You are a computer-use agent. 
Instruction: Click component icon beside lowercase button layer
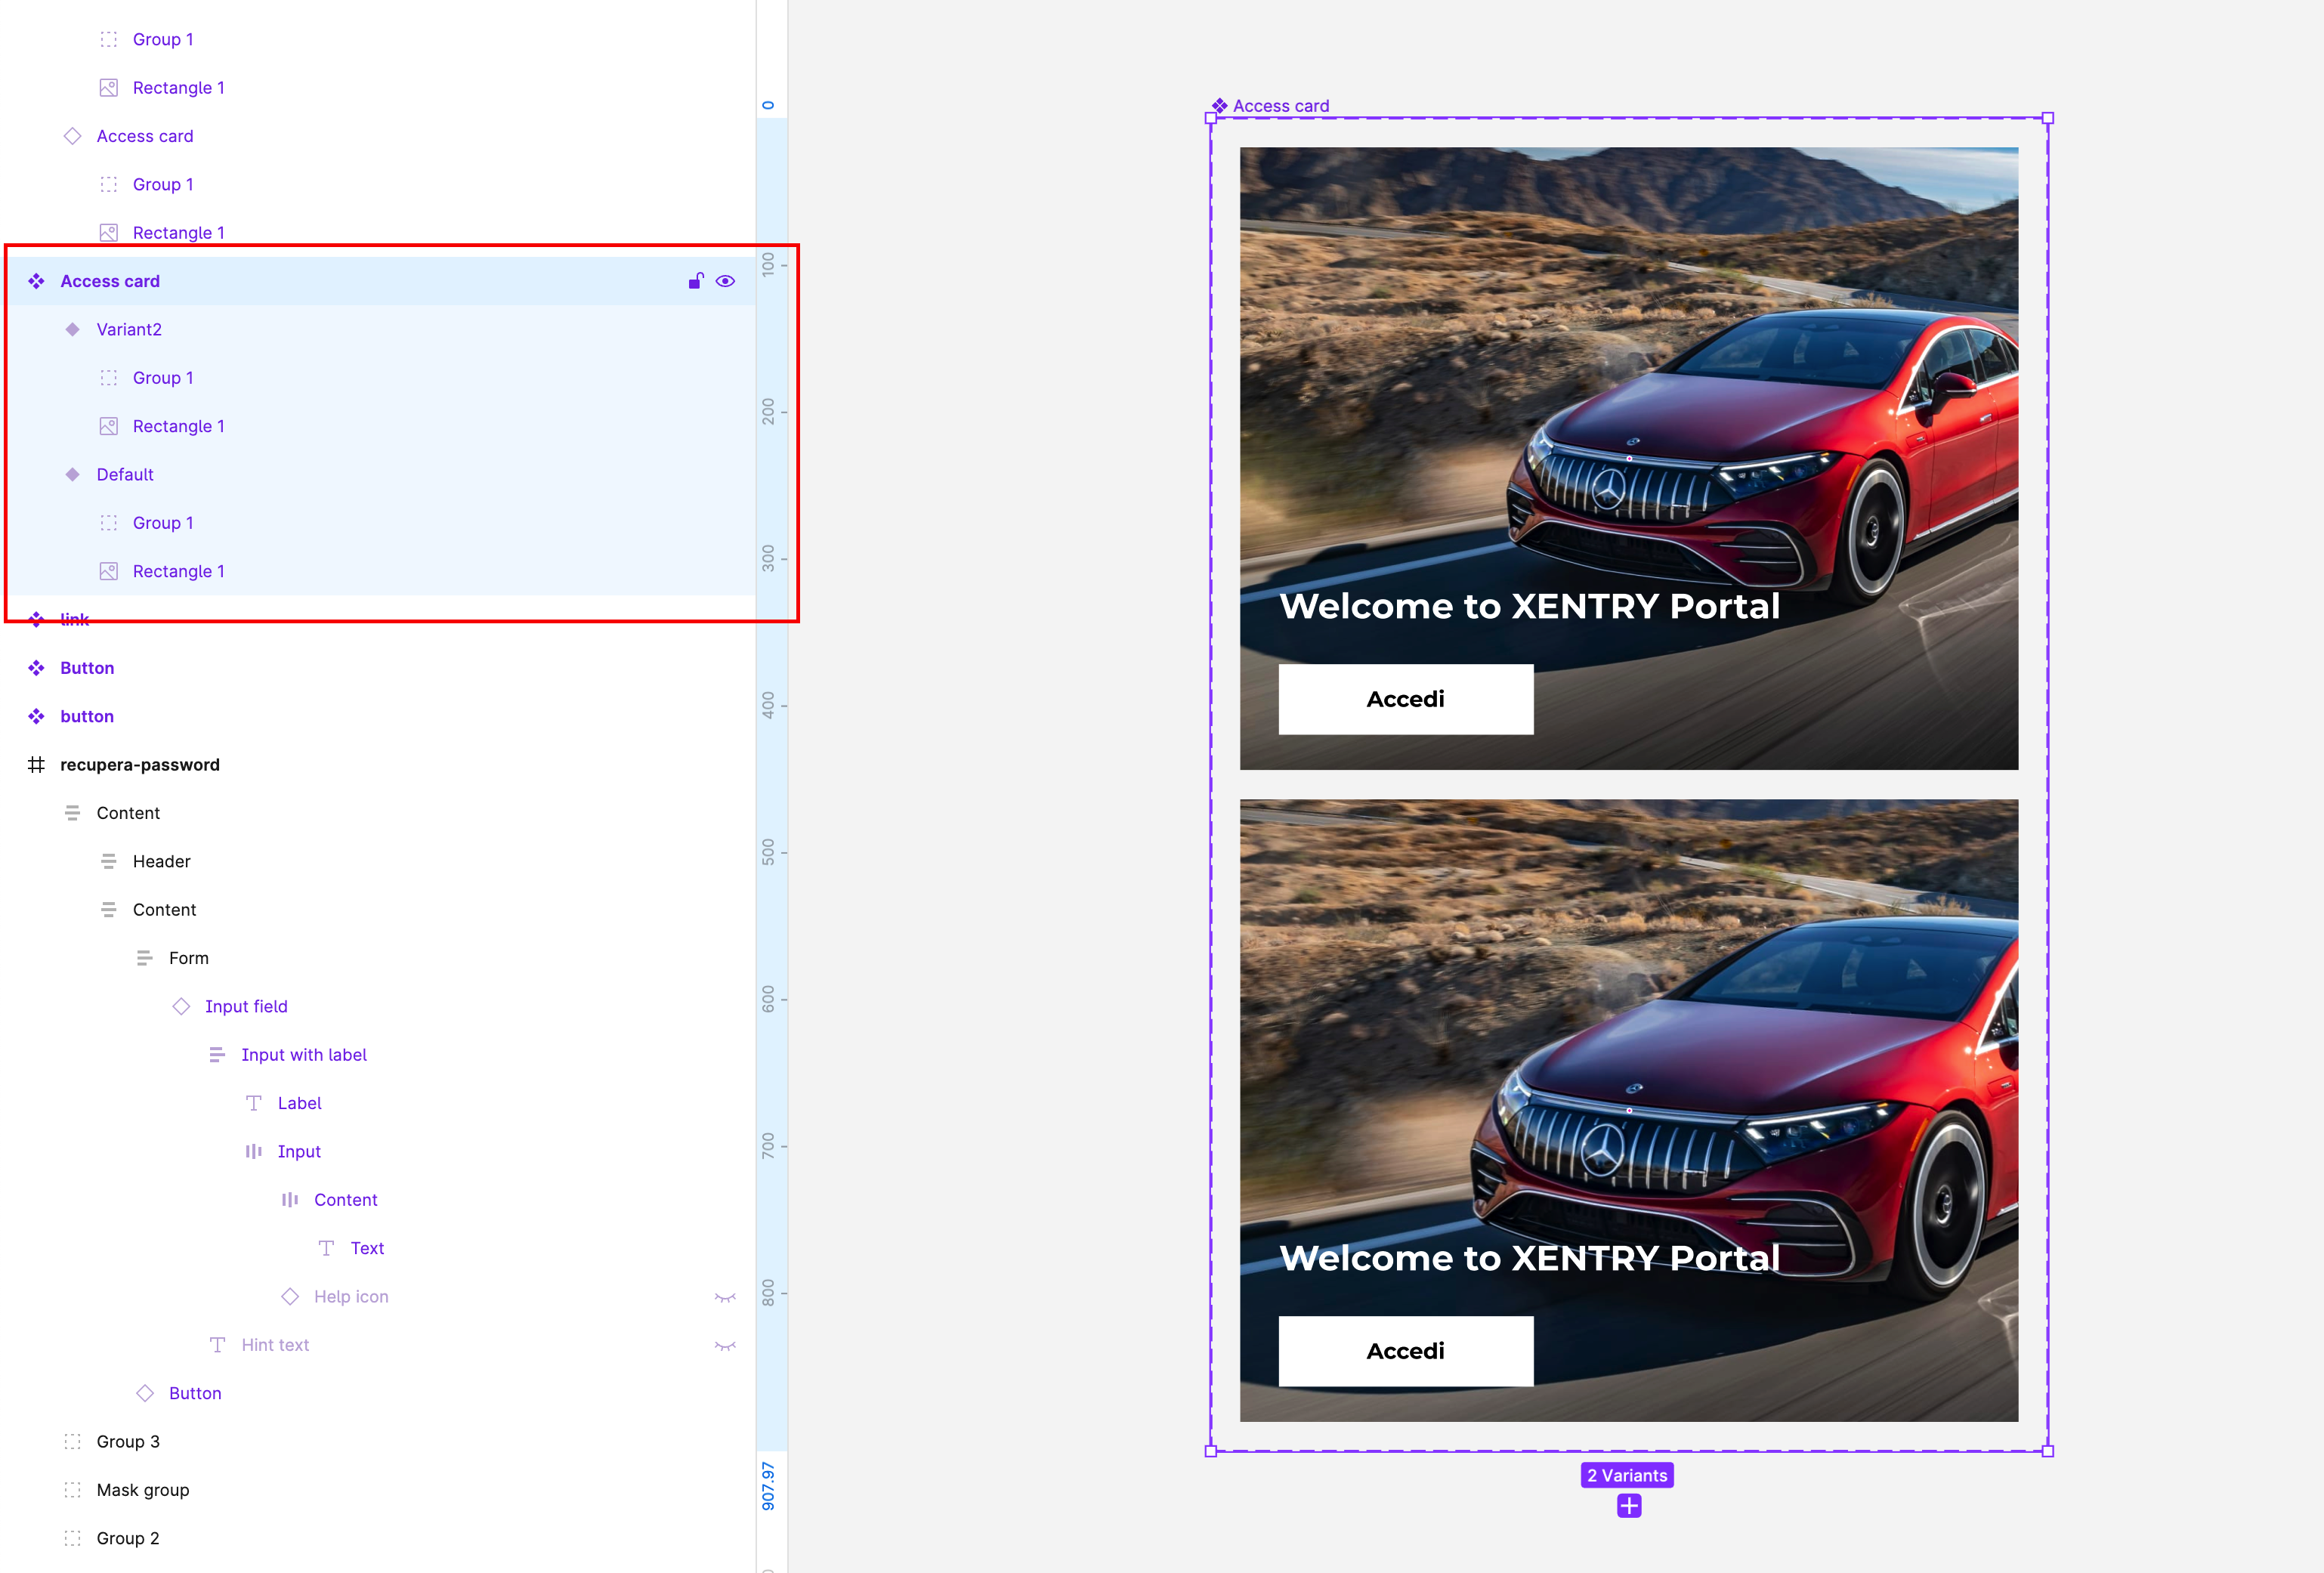[x=36, y=716]
